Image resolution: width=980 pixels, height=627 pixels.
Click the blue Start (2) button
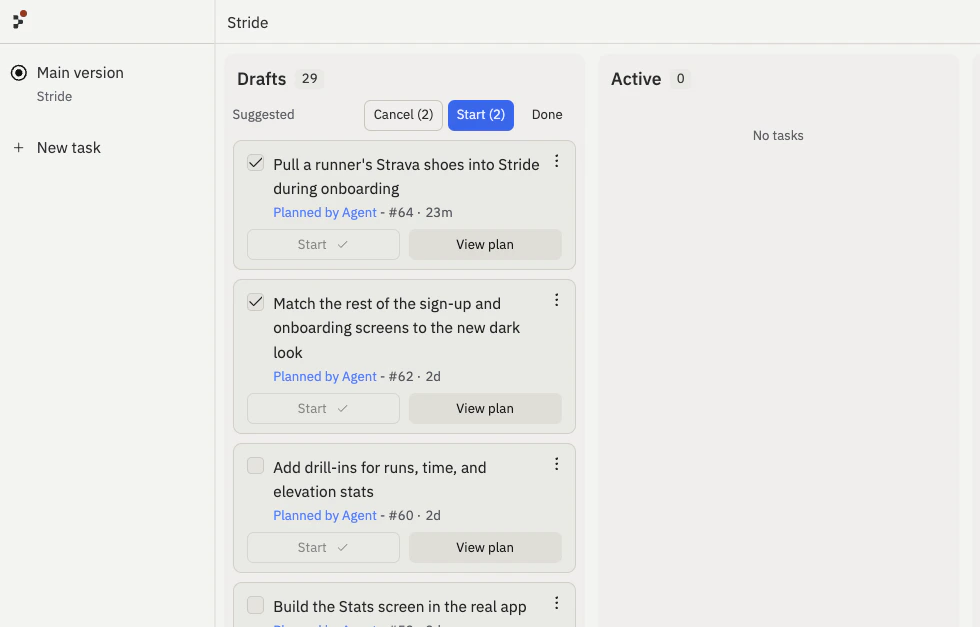click(x=481, y=115)
